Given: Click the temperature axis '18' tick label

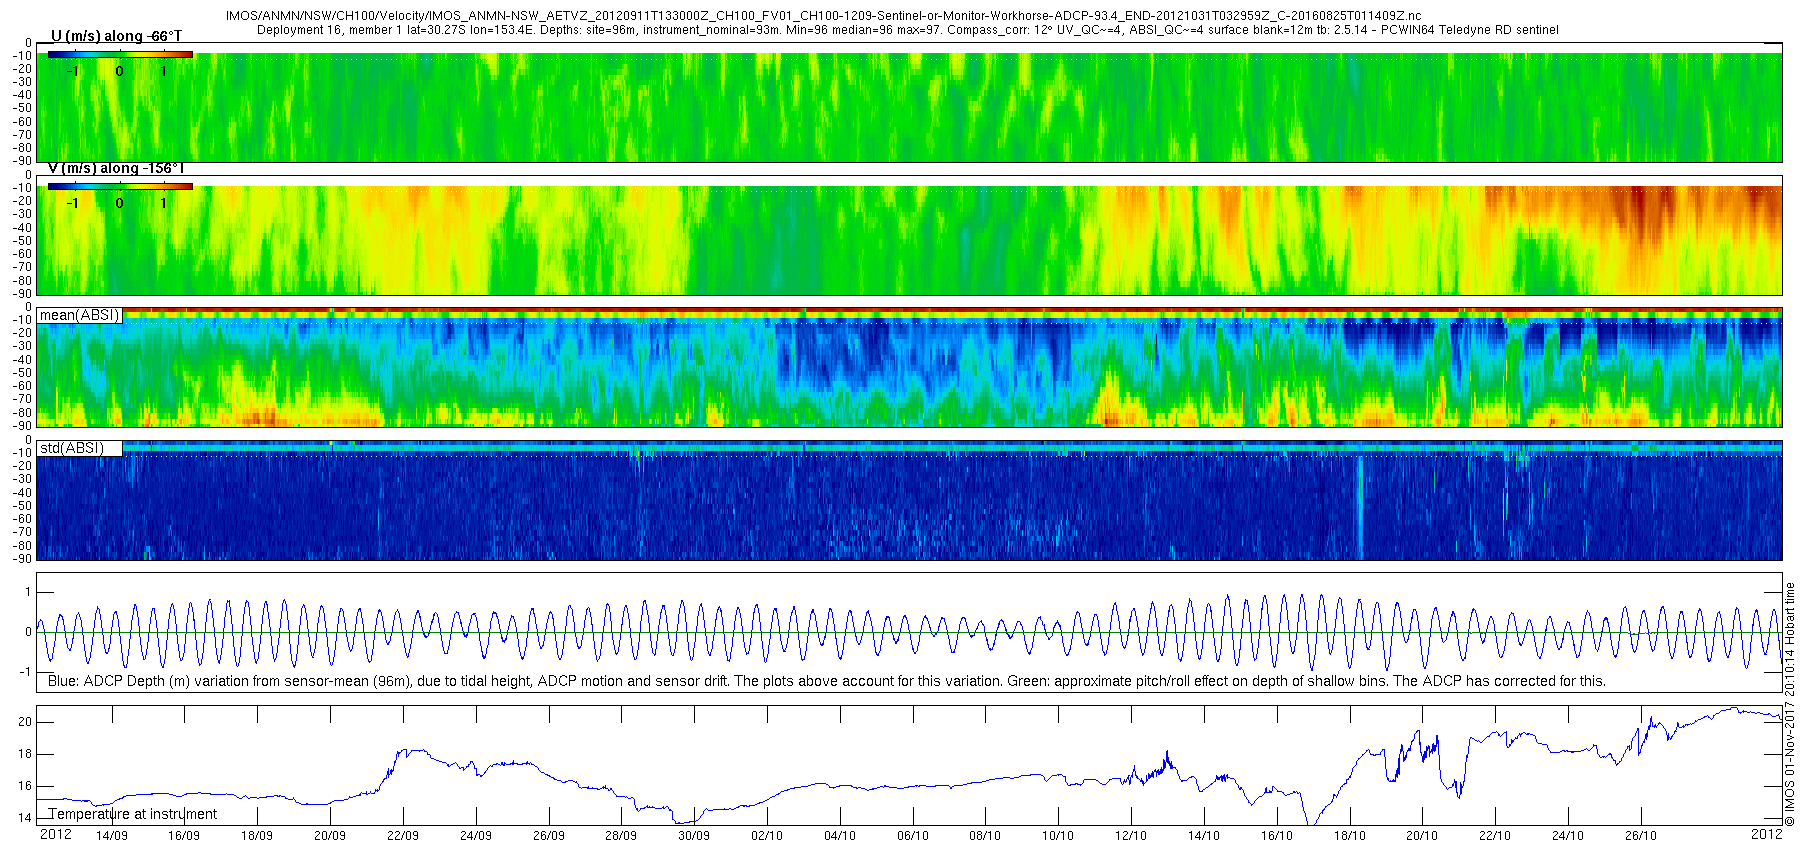Looking at the screenshot, I should click(x=25, y=754).
